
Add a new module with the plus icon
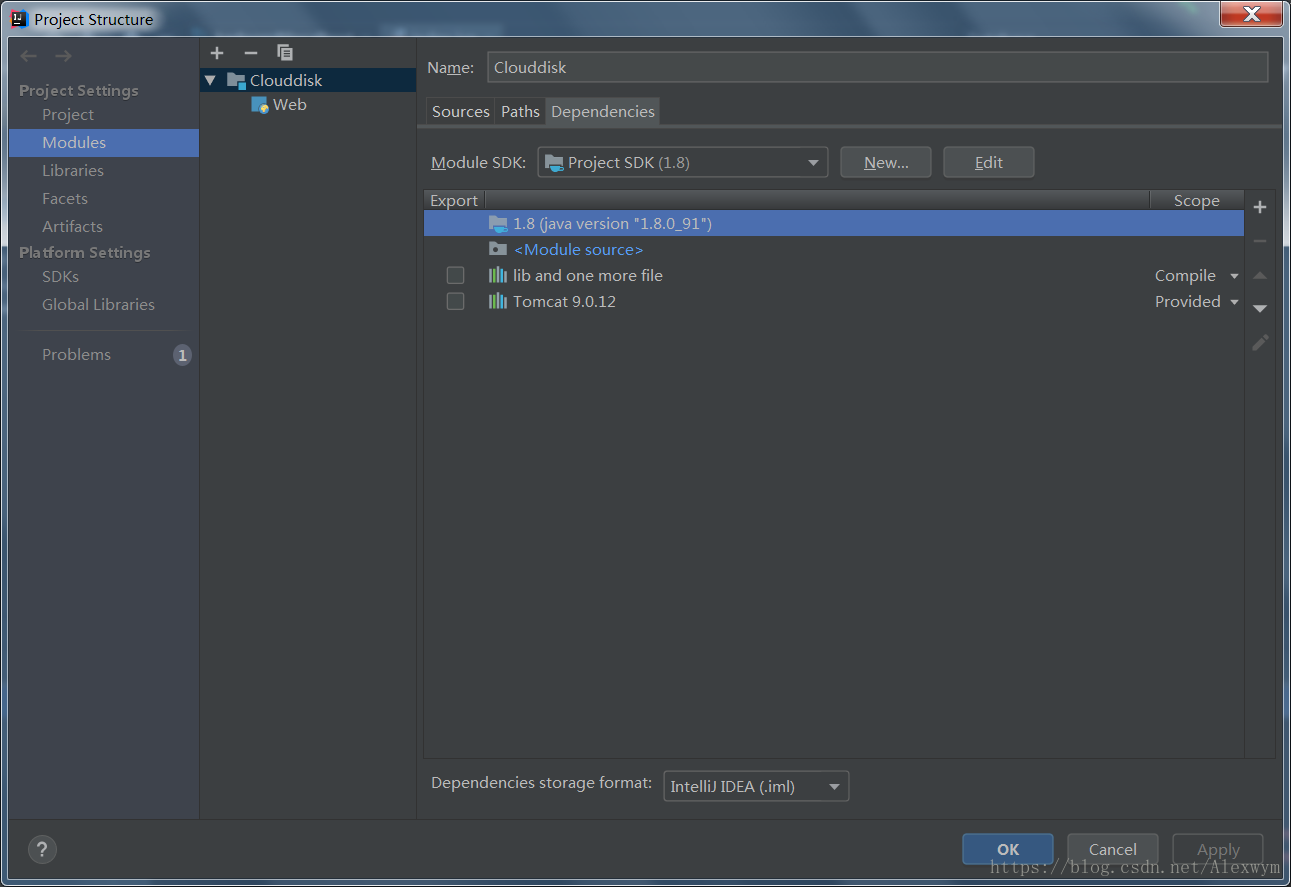click(217, 53)
